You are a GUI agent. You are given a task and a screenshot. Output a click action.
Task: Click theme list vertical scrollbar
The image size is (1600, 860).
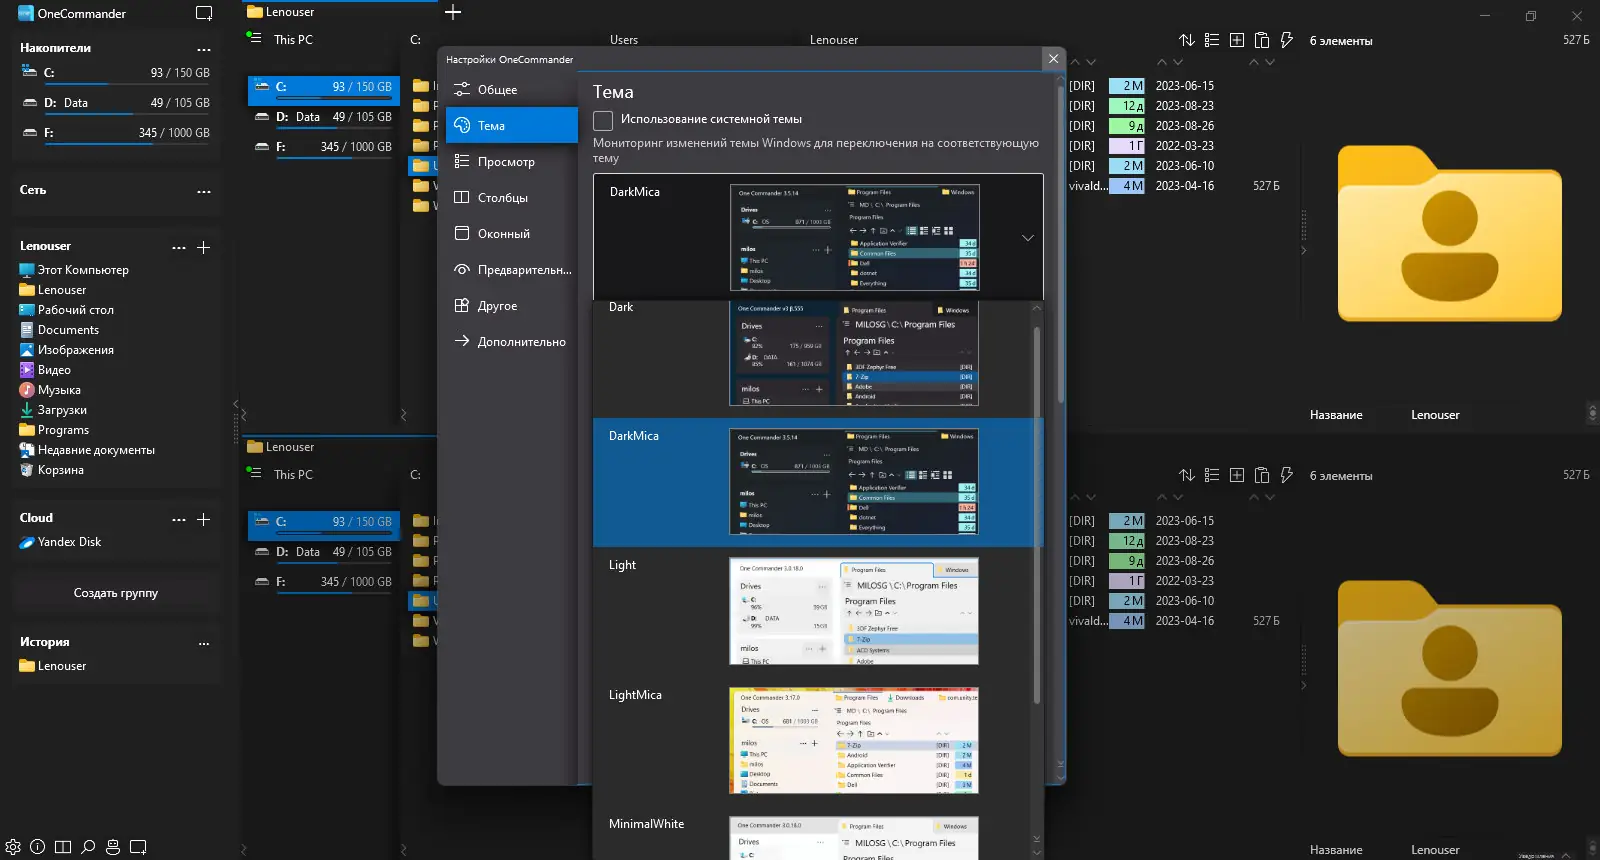1037,515
